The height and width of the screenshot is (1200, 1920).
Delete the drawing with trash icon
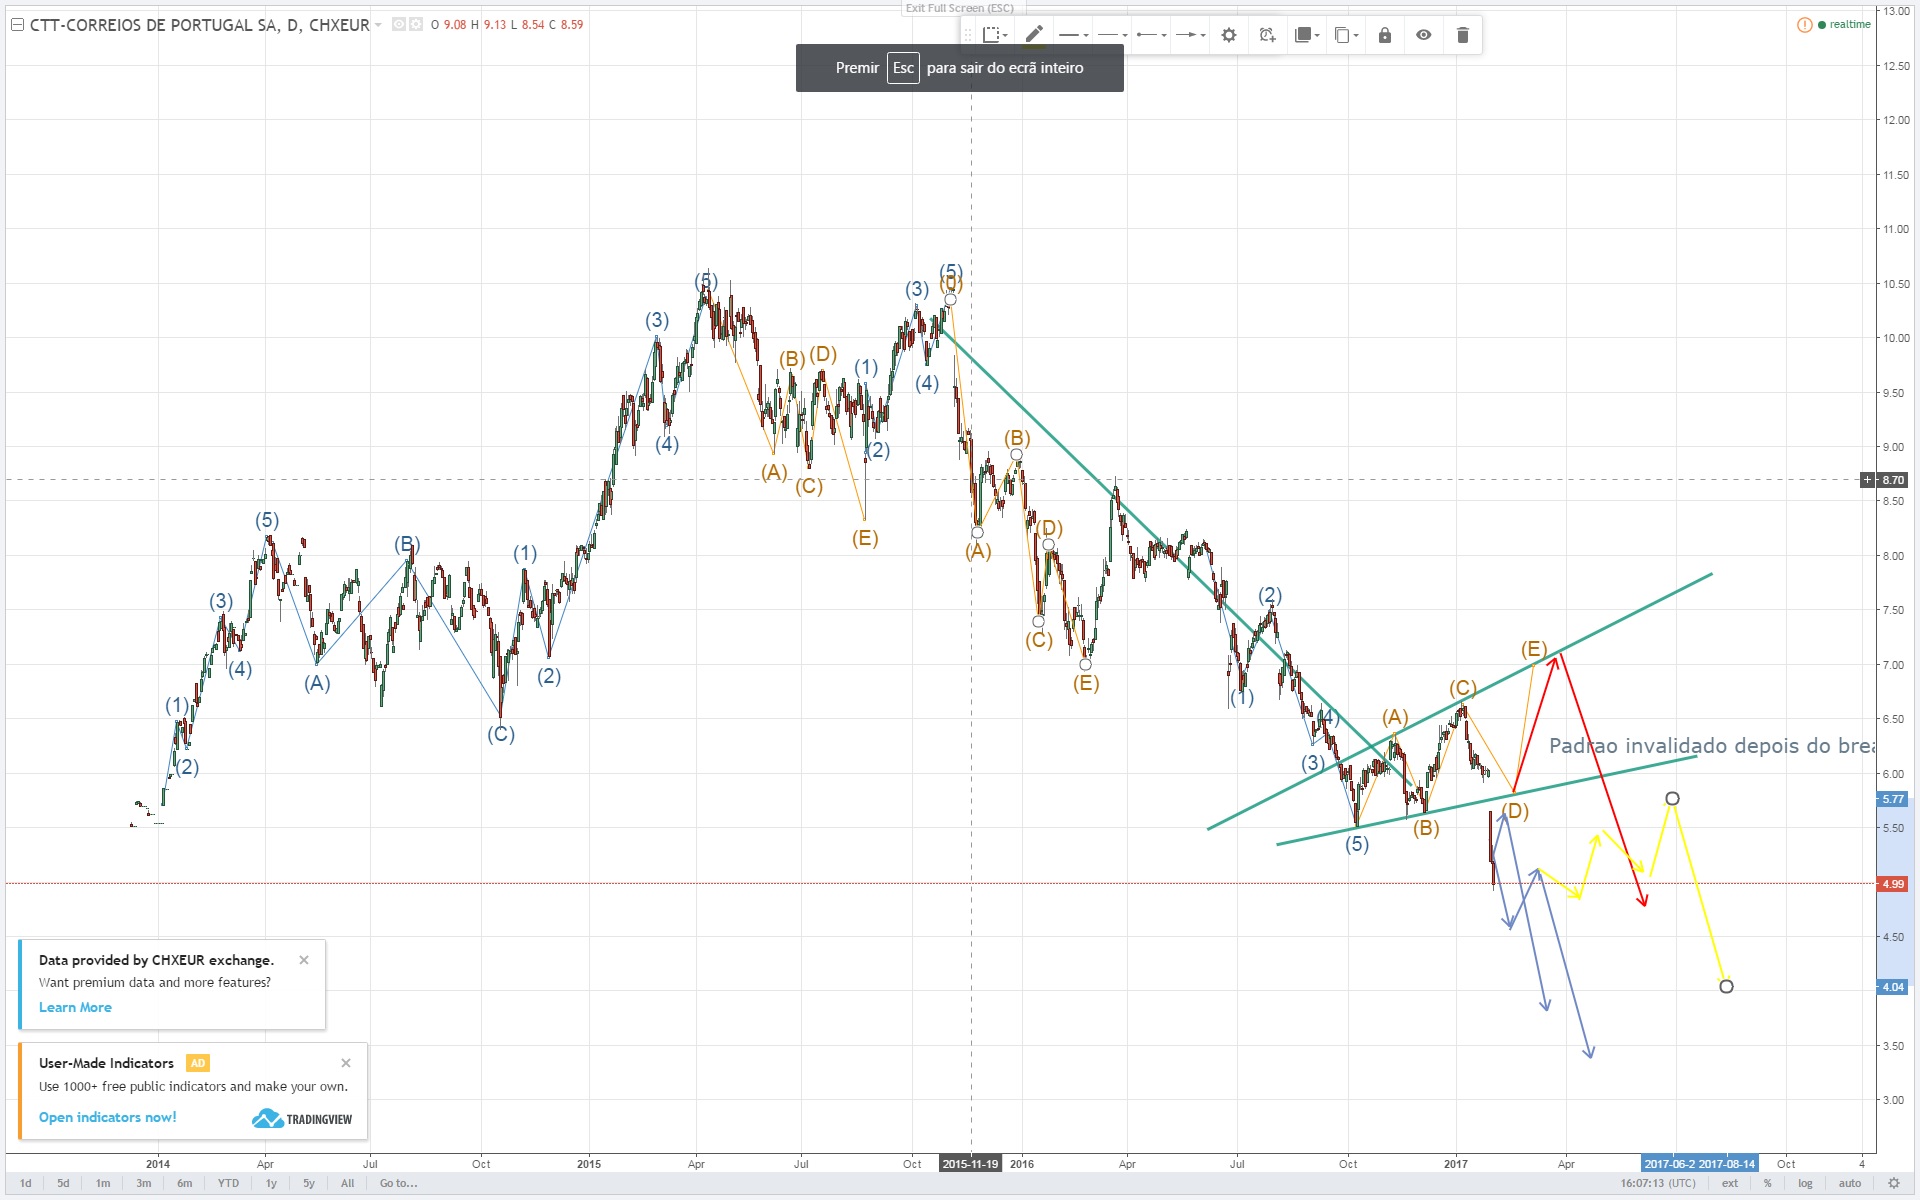click(1462, 35)
